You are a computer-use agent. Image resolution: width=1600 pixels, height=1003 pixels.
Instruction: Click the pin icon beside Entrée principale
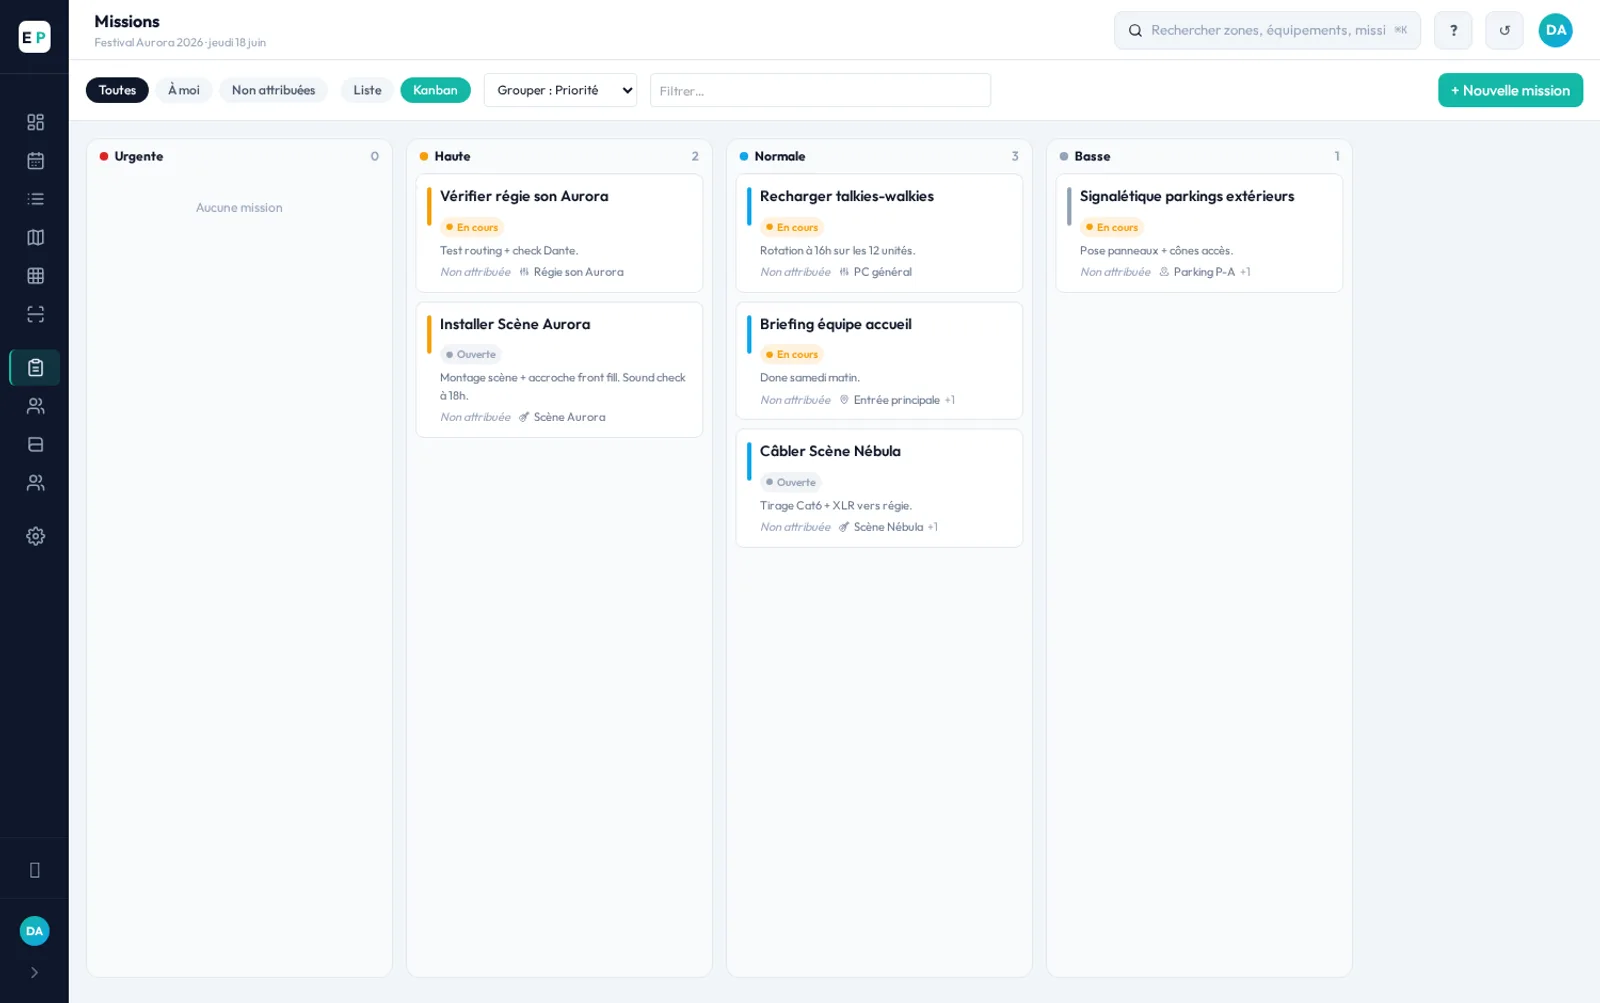[x=844, y=400]
